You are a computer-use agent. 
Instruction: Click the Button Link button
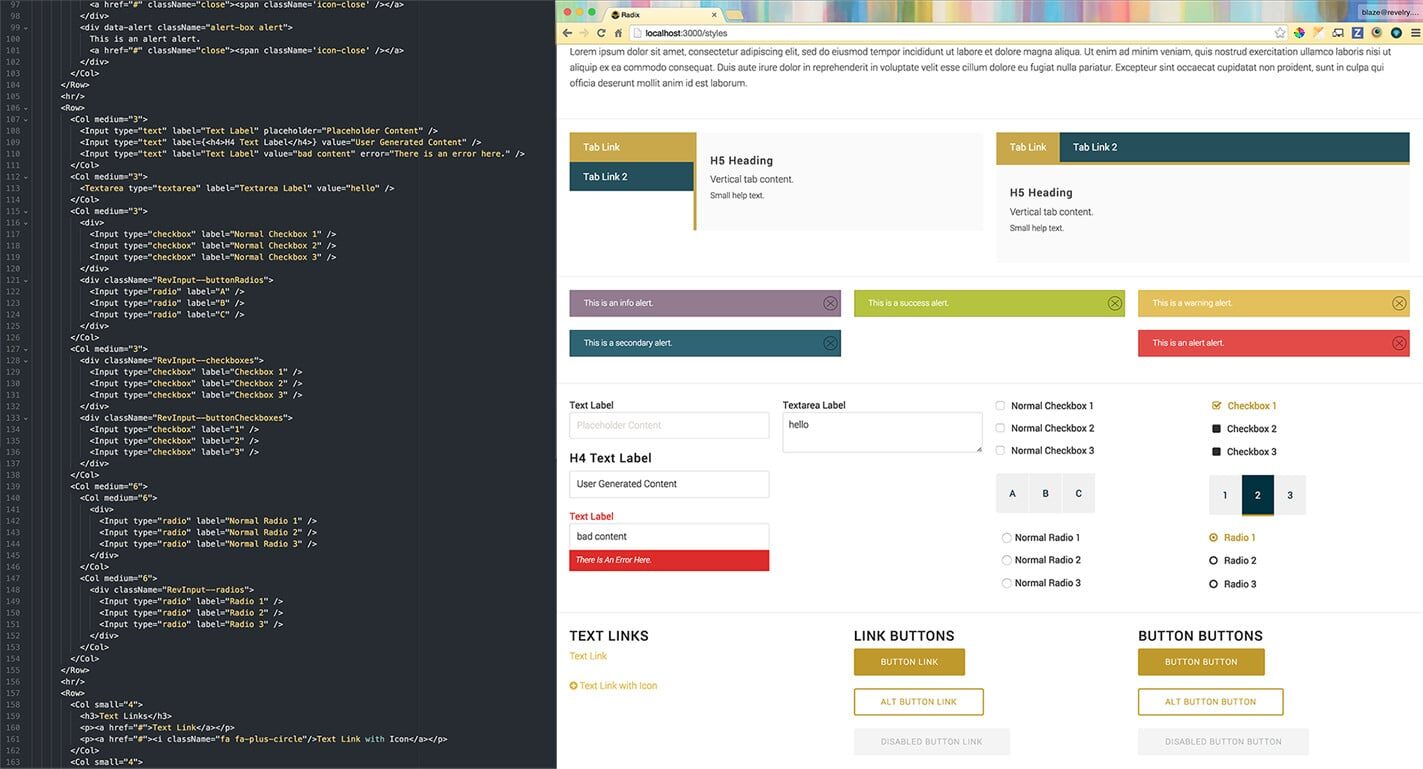pyautogui.click(x=909, y=662)
